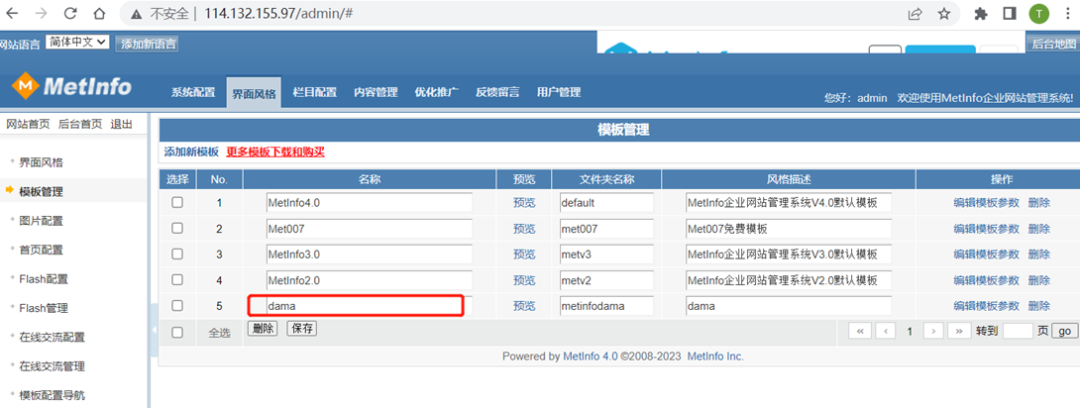Toggle the browser side panel icon
This screenshot has height=408, width=1080.
tap(1010, 13)
